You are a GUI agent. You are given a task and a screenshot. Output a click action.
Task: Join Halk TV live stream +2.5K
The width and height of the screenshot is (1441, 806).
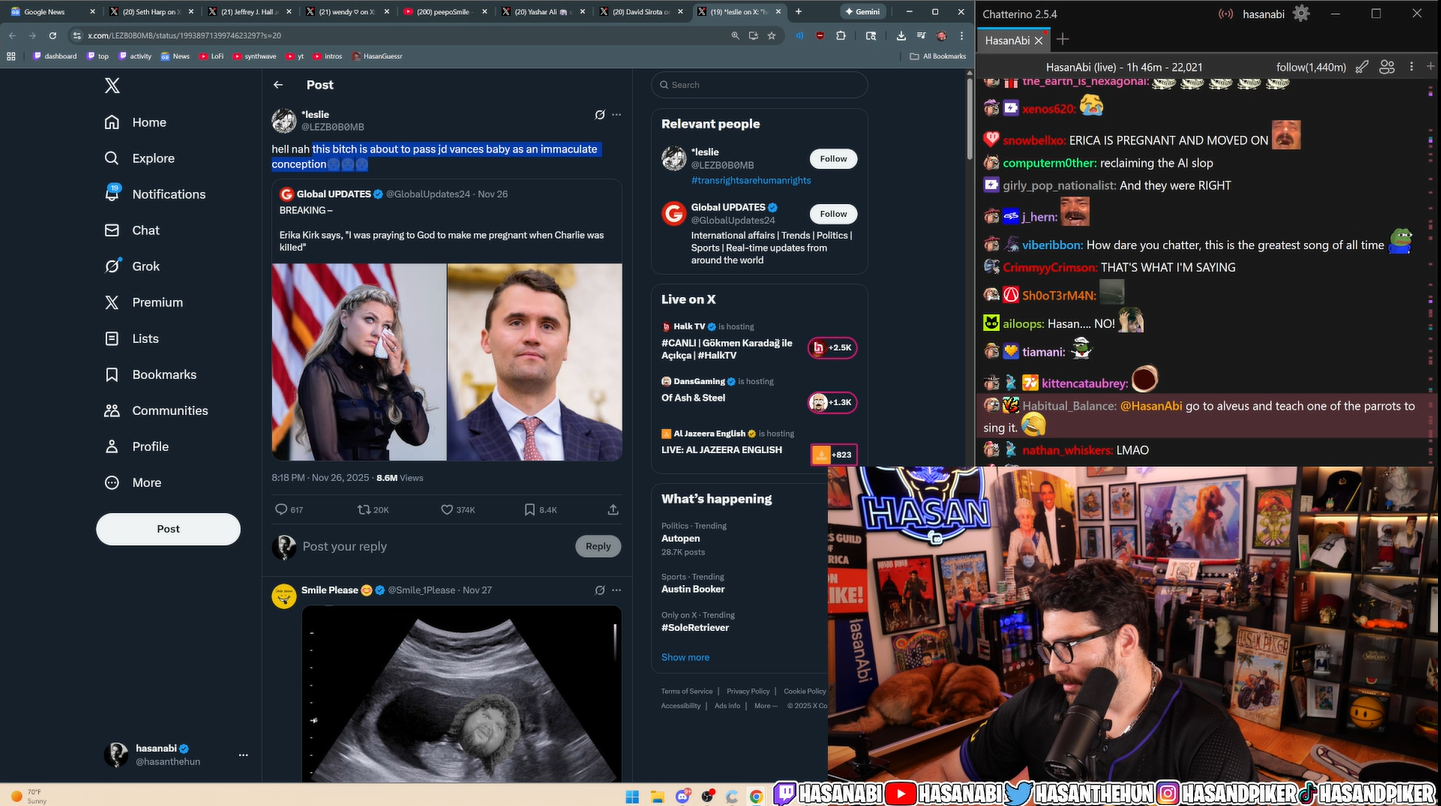pyautogui.click(x=832, y=348)
